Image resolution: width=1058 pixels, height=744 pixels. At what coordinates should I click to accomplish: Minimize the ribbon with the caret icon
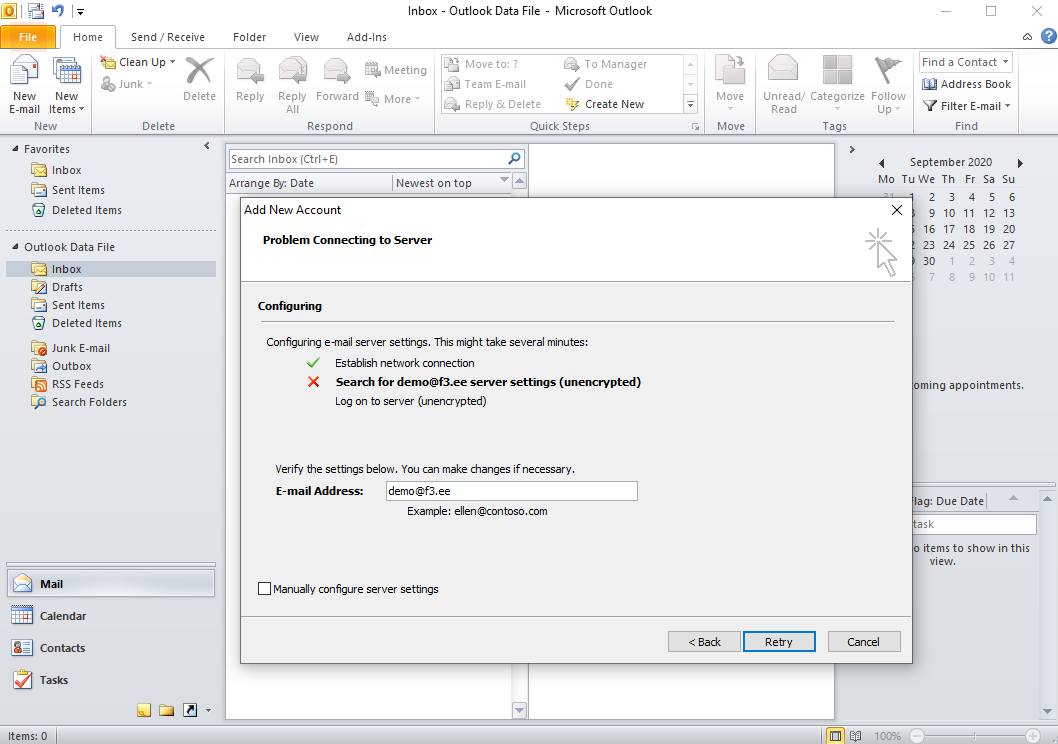1027,37
